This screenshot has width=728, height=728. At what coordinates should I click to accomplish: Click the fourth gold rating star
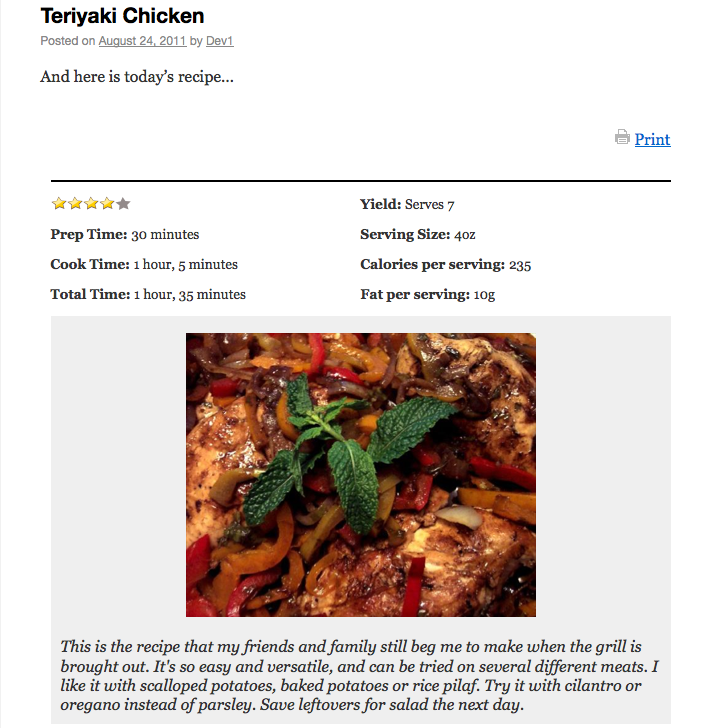(x=107, y=203)
